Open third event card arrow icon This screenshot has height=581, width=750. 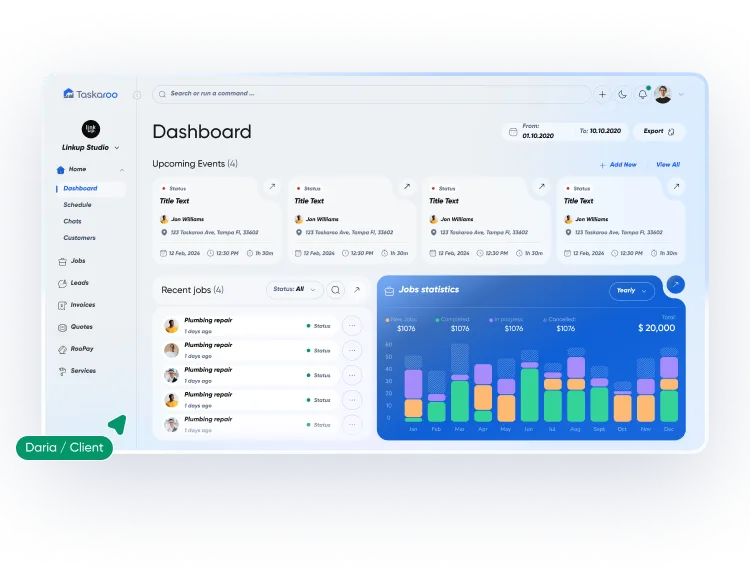(x=541, y=186)
